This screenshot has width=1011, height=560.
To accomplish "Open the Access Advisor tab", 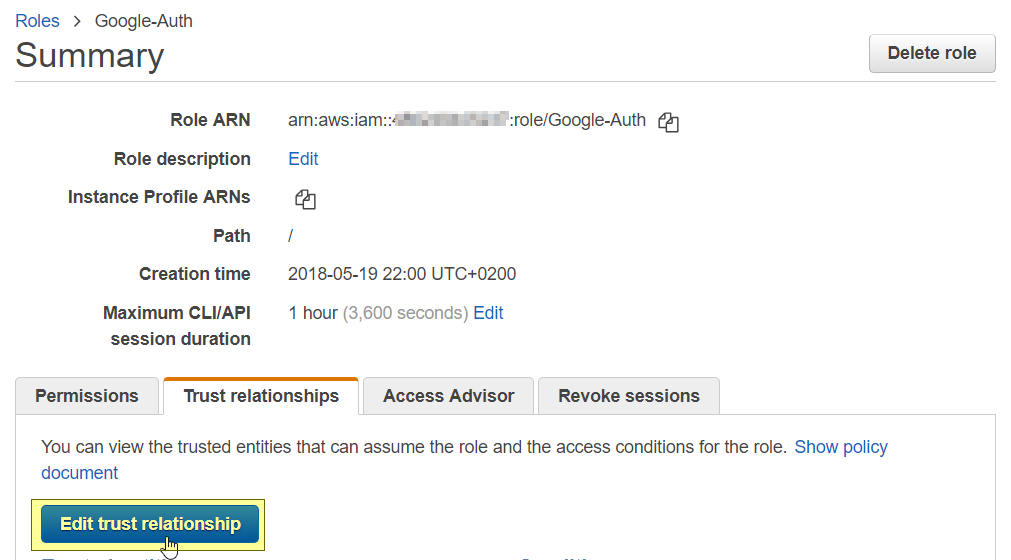I will click(x=448, y=396).
